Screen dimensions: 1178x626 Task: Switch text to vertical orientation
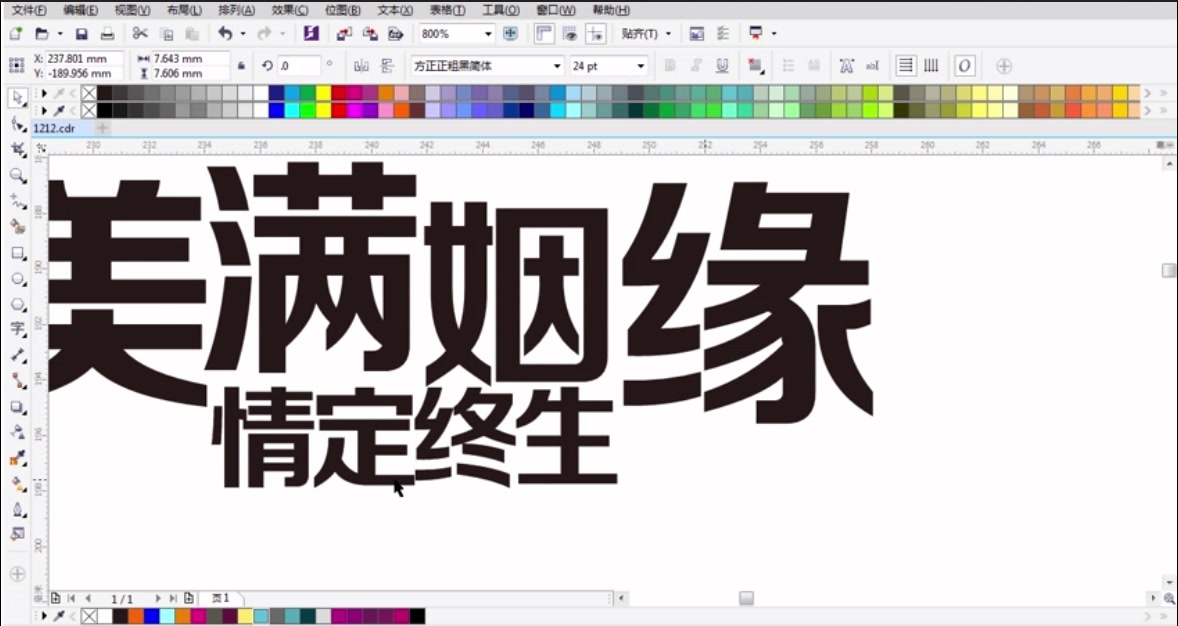coord(931,65)
